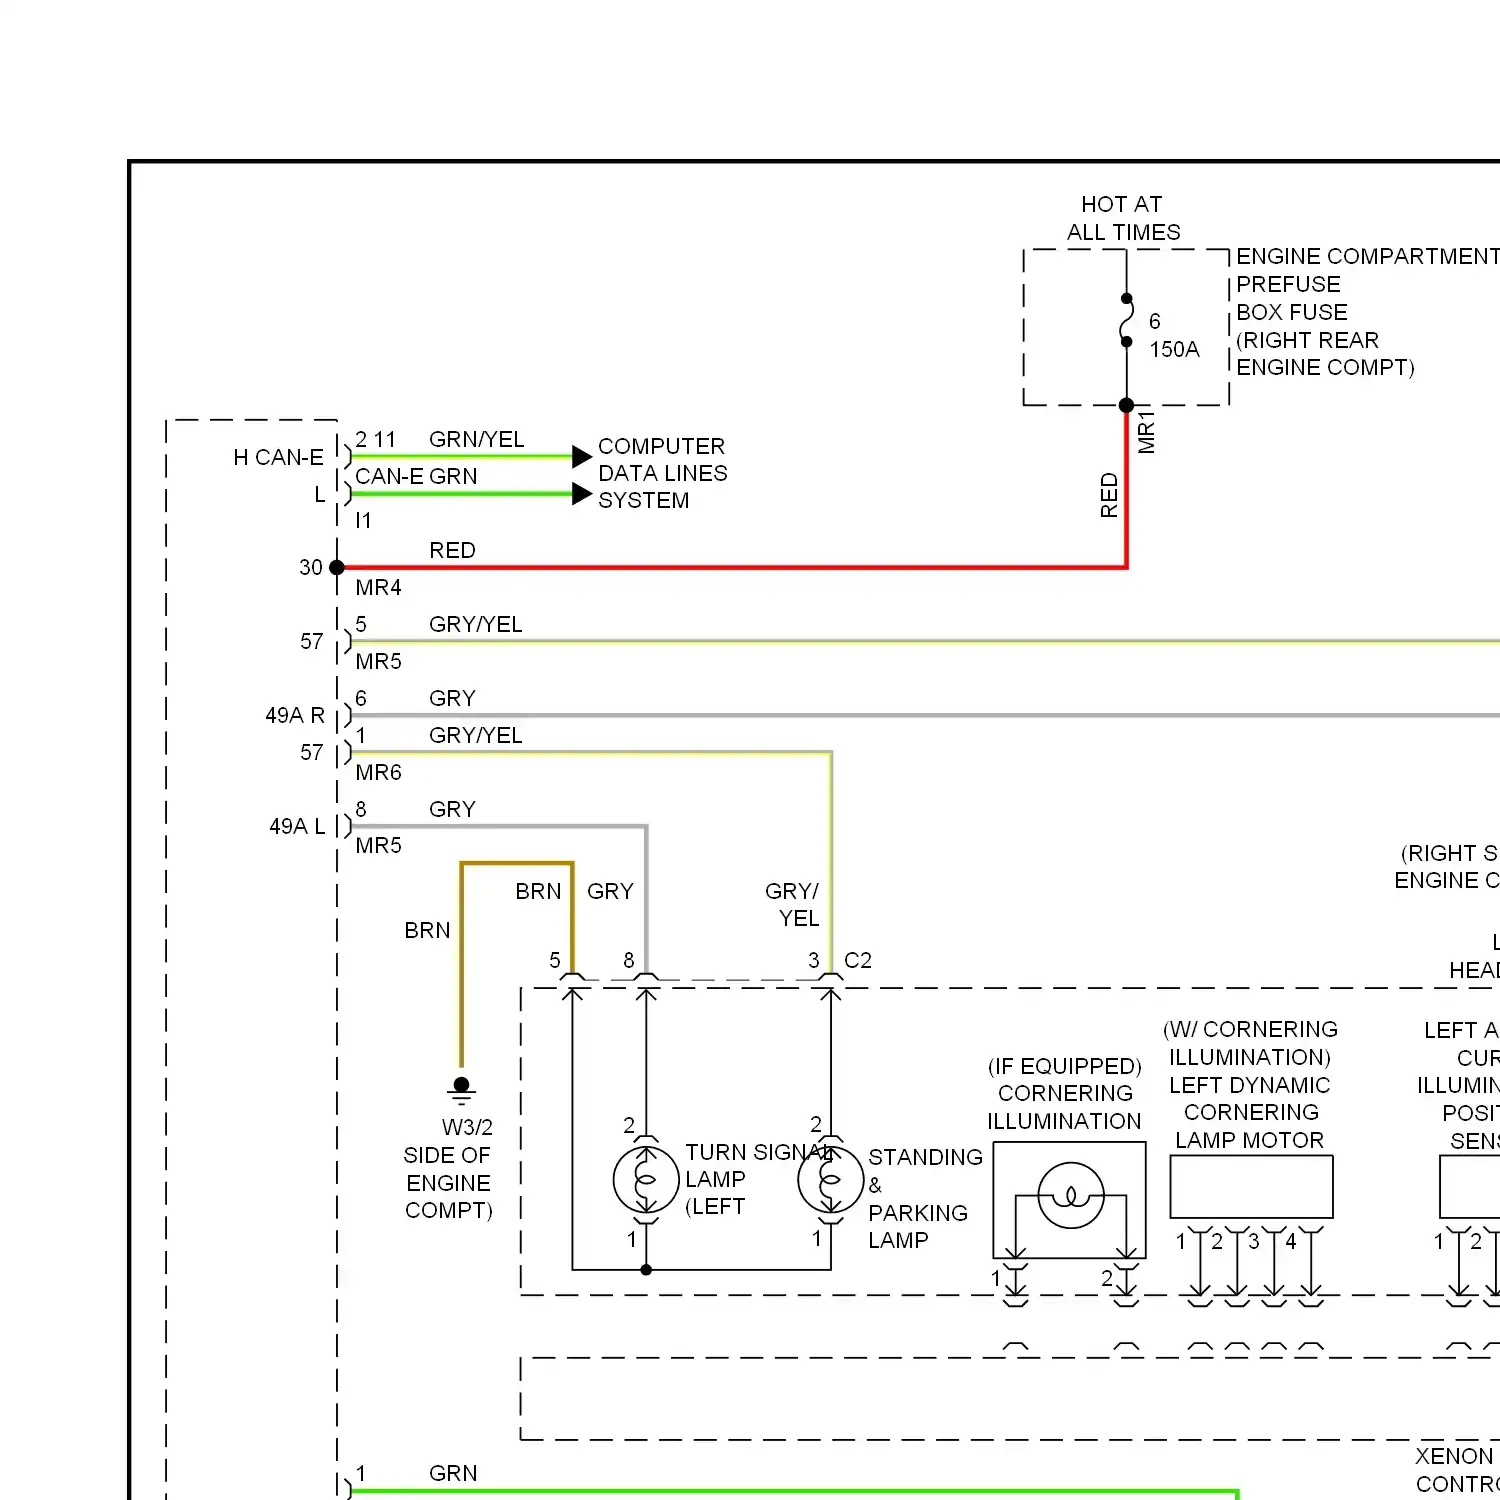This screenshot has height=1500, width=1500.
Task: Click 'GRY' label on the 49A R wire
Action: [x=452, y=698]
